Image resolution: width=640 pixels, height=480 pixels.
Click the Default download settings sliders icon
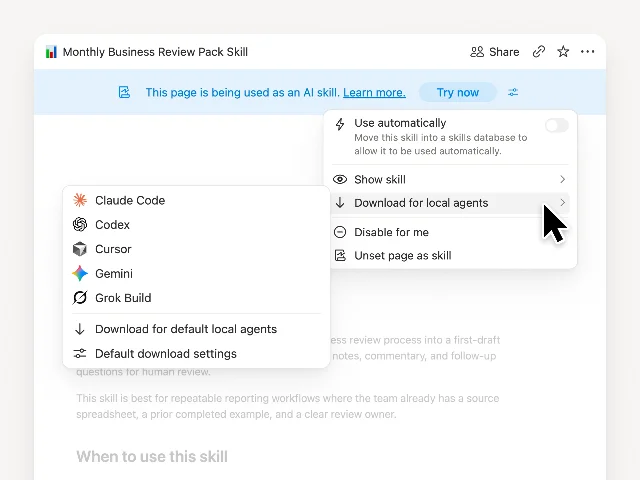pyautogui.click(x=80, y=353)
